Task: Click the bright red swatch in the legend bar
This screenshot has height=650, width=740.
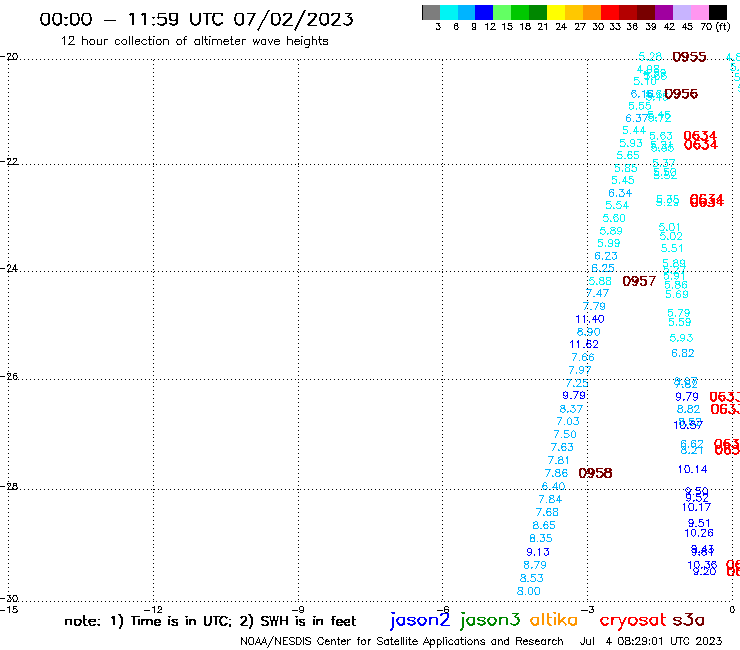Action: pyautogui.click(x=610, y=12)
